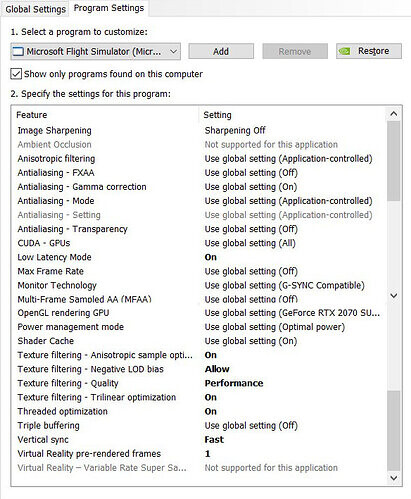Click the settings list scroll down arrow at bottom
The width and height of the screenshot is (411, 499).
coord(393,478)
